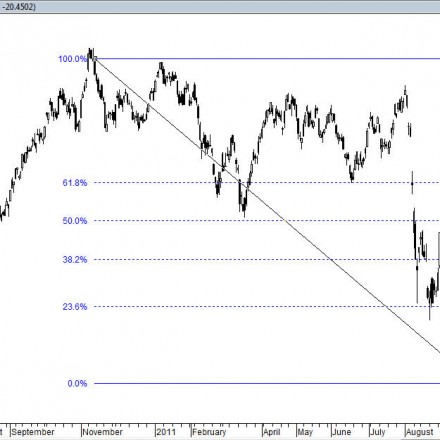Screen dimensions: 440x440
Task: Click the -20.4502) value in title bar
Action: 18,7
